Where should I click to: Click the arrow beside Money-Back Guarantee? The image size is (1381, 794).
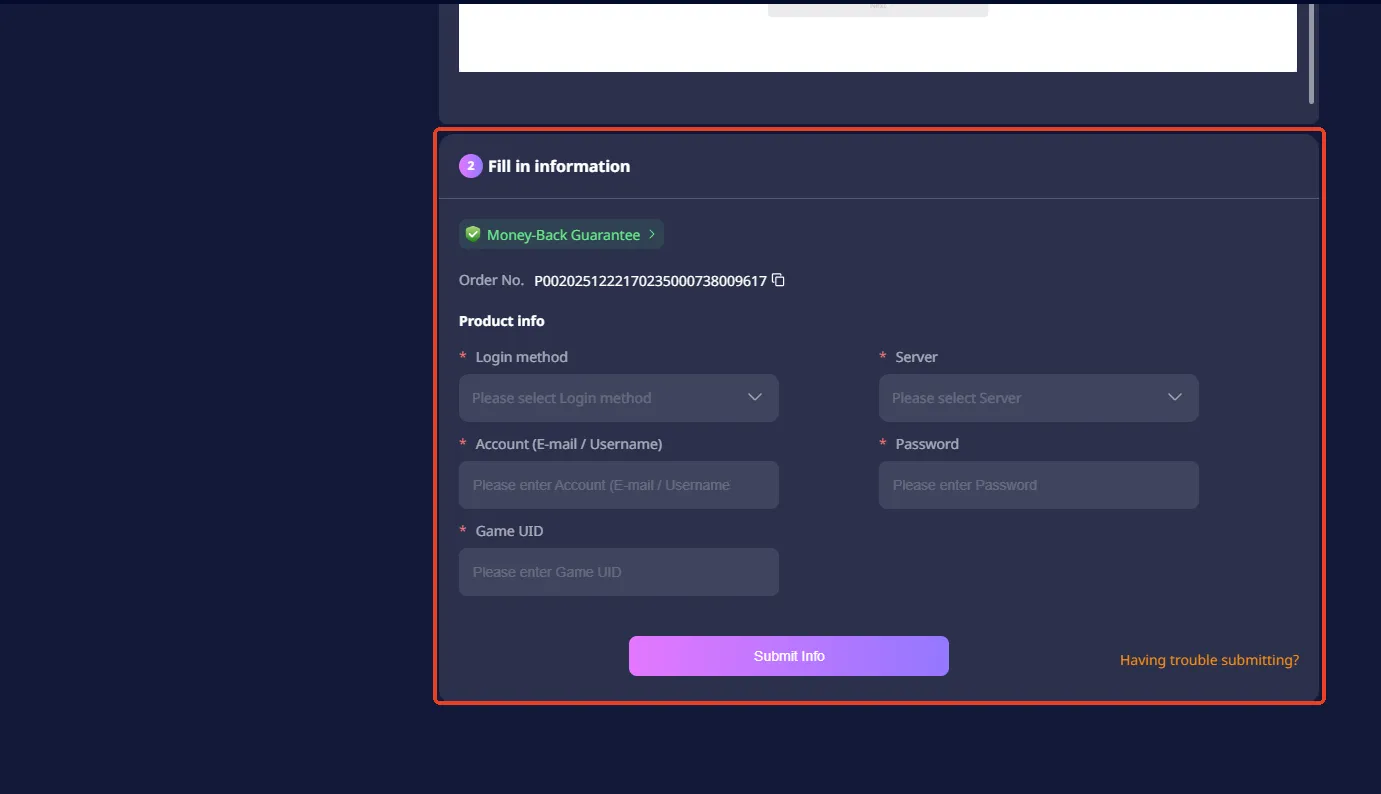(x=652, y=235)
